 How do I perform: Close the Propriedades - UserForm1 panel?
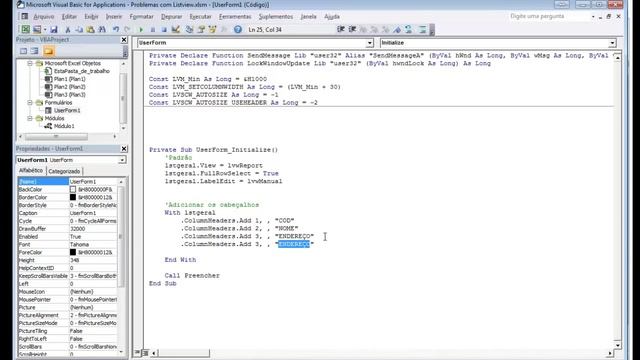click(124, 149)
